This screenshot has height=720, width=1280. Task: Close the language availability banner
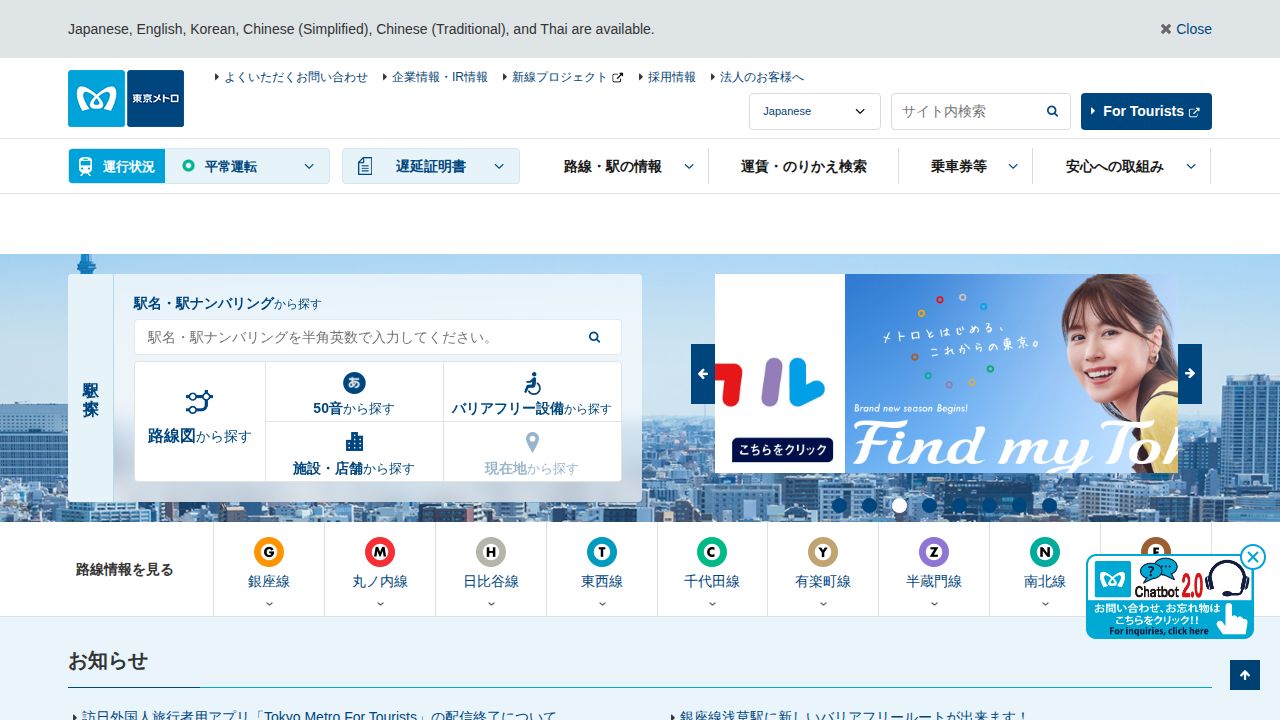click(x=1186, y=29)
